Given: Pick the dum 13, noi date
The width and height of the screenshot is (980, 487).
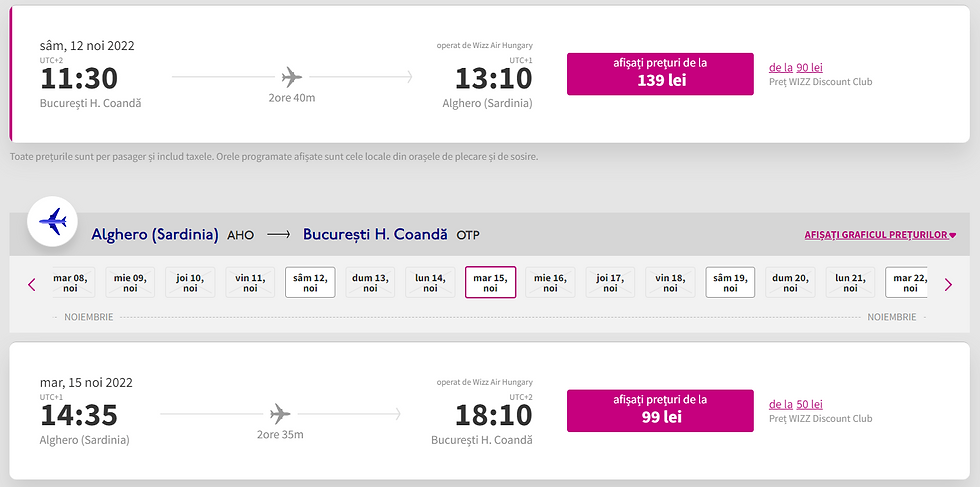Looking at the screenshot, I should [370, 282].
